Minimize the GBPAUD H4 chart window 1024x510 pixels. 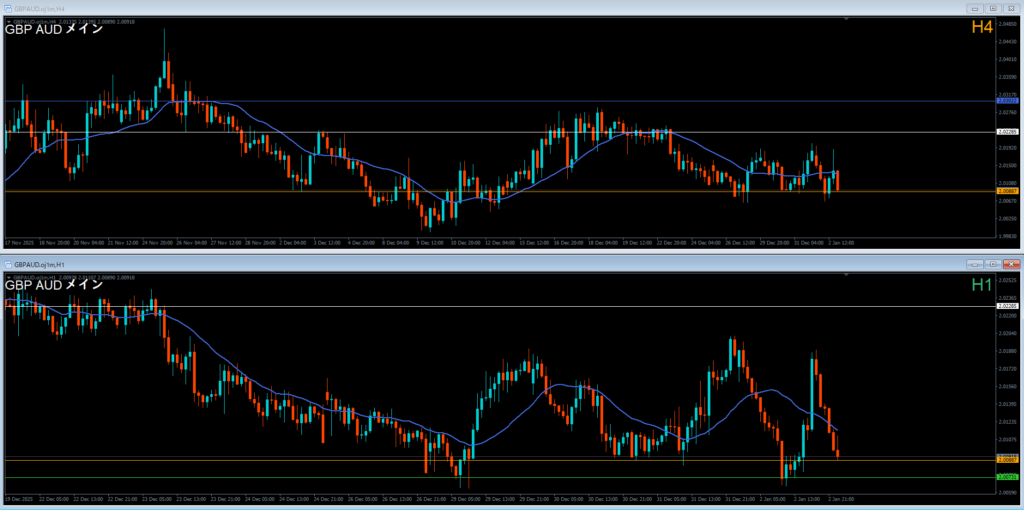[976, 7]
